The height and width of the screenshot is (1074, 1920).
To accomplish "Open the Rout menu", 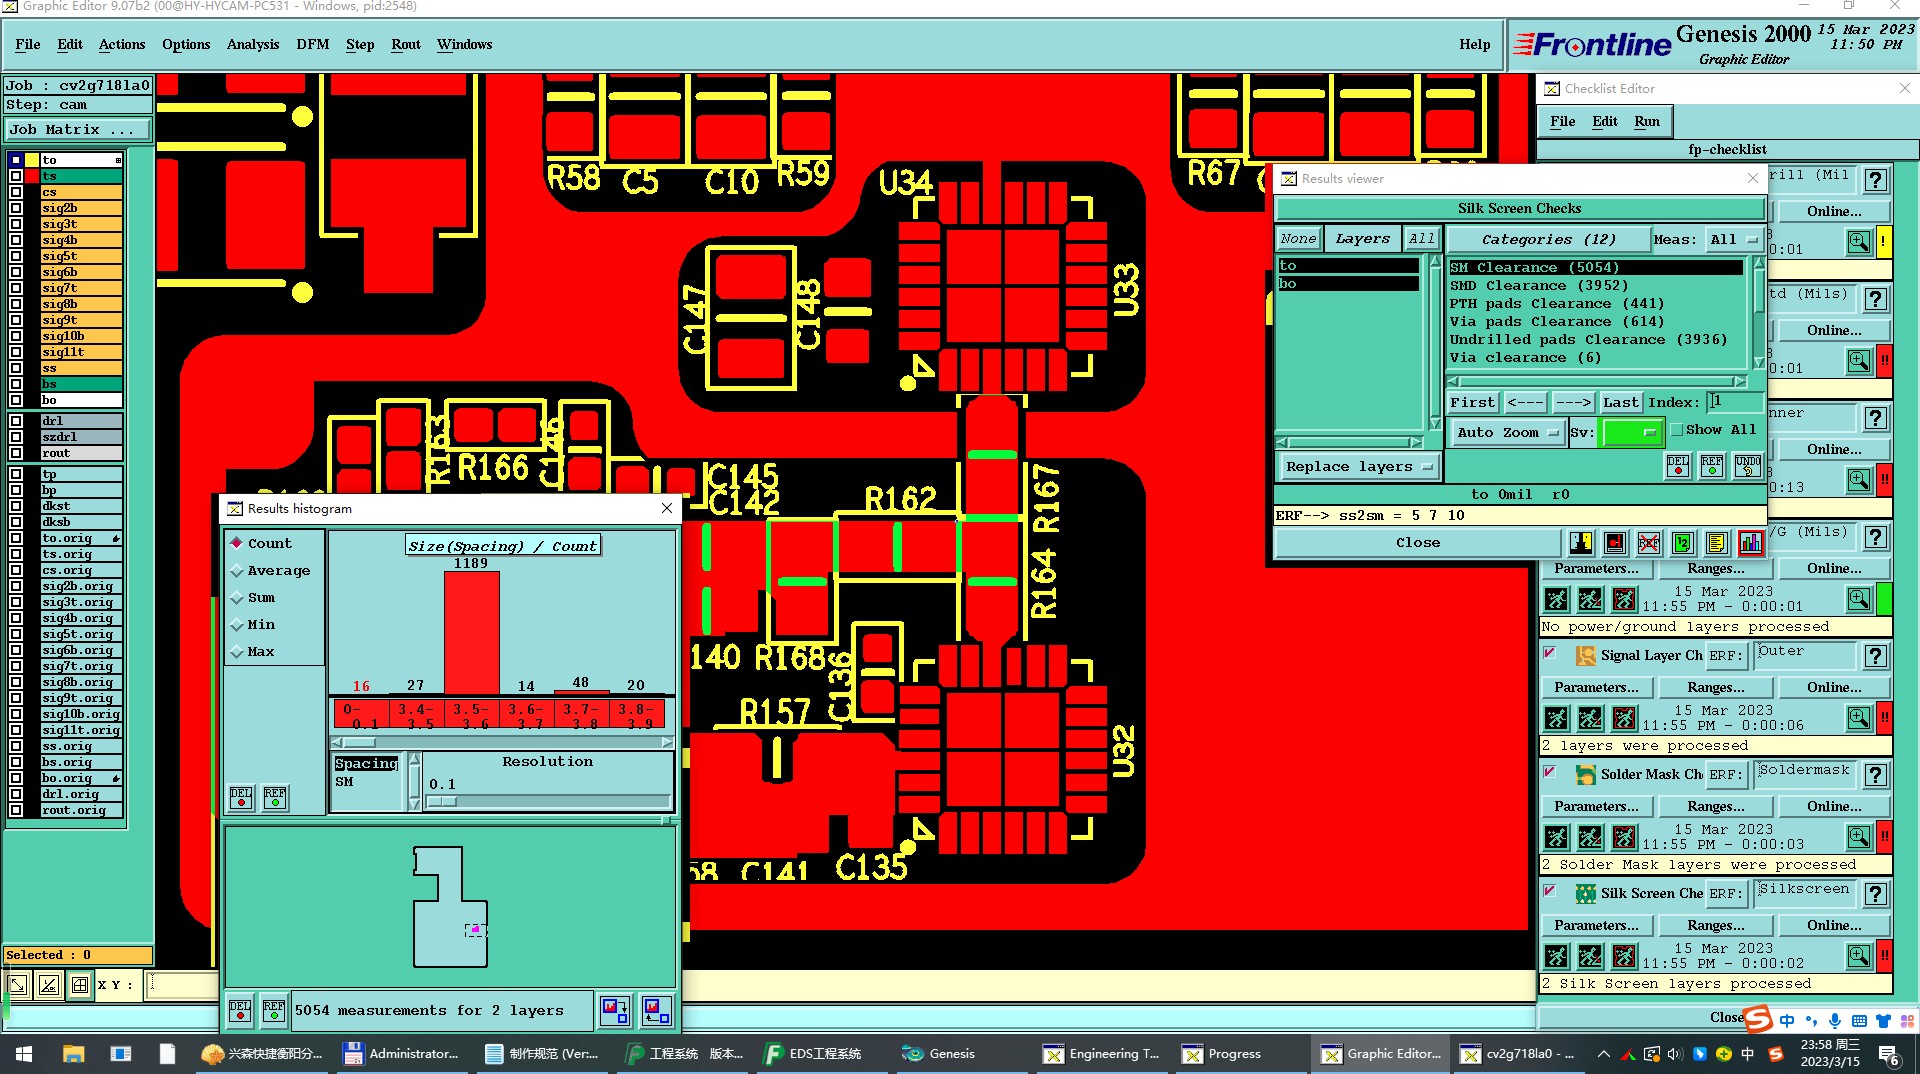I will (405, 44).
